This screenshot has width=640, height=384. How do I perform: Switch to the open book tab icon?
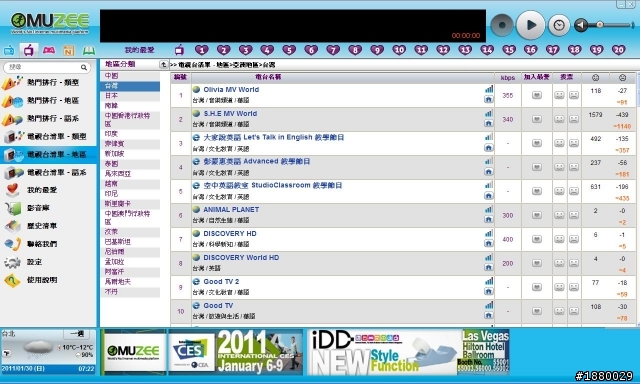tap(89, 51)
